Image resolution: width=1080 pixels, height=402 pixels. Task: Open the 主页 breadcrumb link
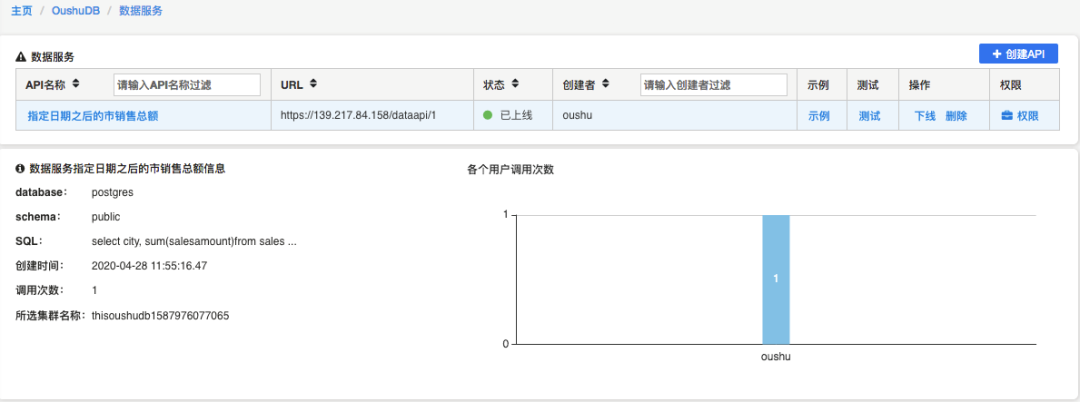pyautogui.click(x=21, y=11)
